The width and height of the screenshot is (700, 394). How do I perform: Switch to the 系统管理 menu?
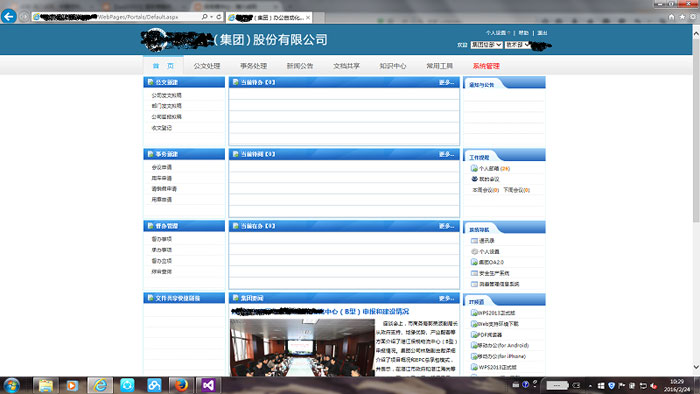pos(486,66)
